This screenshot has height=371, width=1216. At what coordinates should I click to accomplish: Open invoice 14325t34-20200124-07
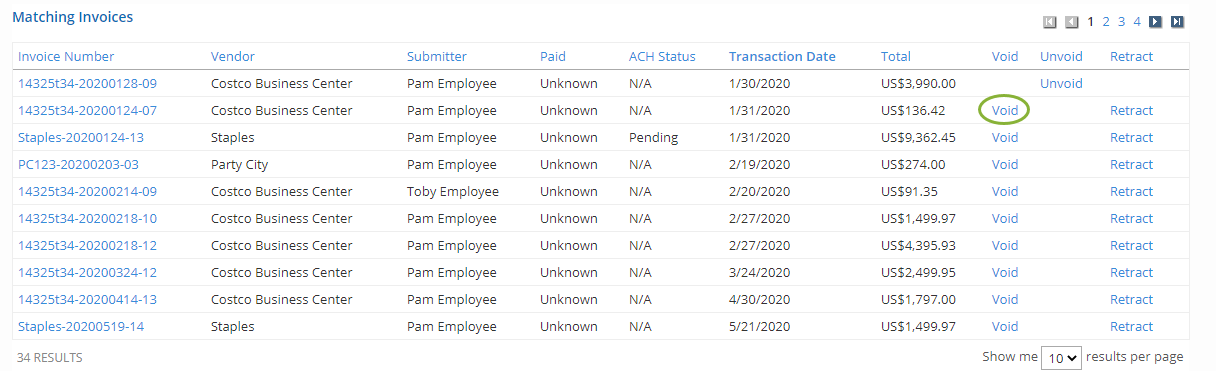coord(87,110)
